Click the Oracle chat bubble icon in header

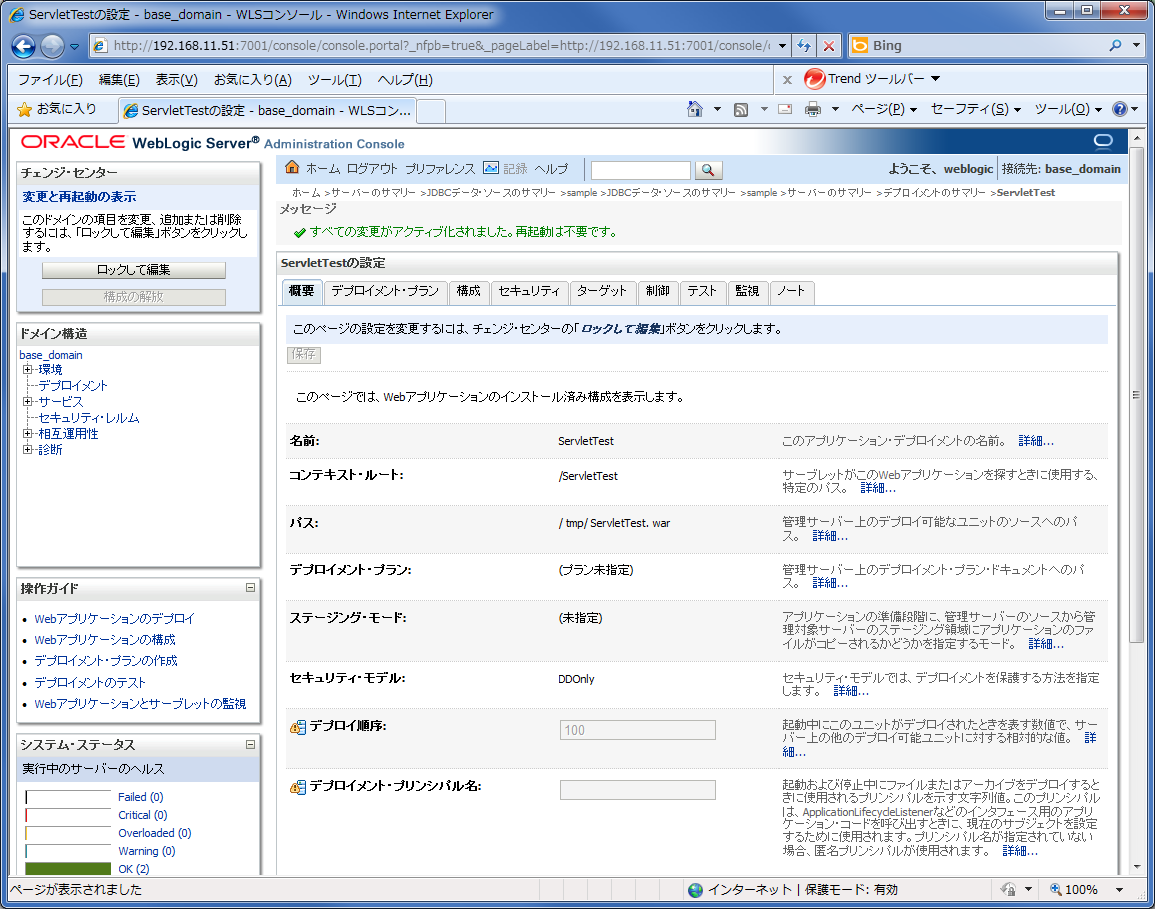pyautogui.click(x=1103, y=141)
